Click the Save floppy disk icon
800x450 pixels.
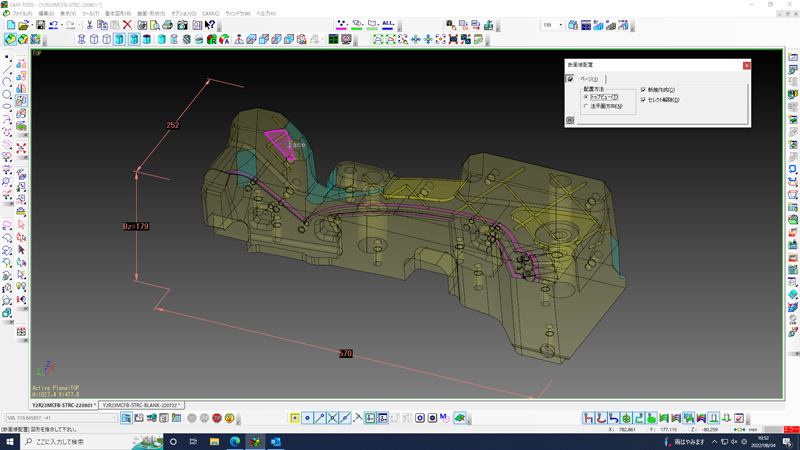(41, 25)
